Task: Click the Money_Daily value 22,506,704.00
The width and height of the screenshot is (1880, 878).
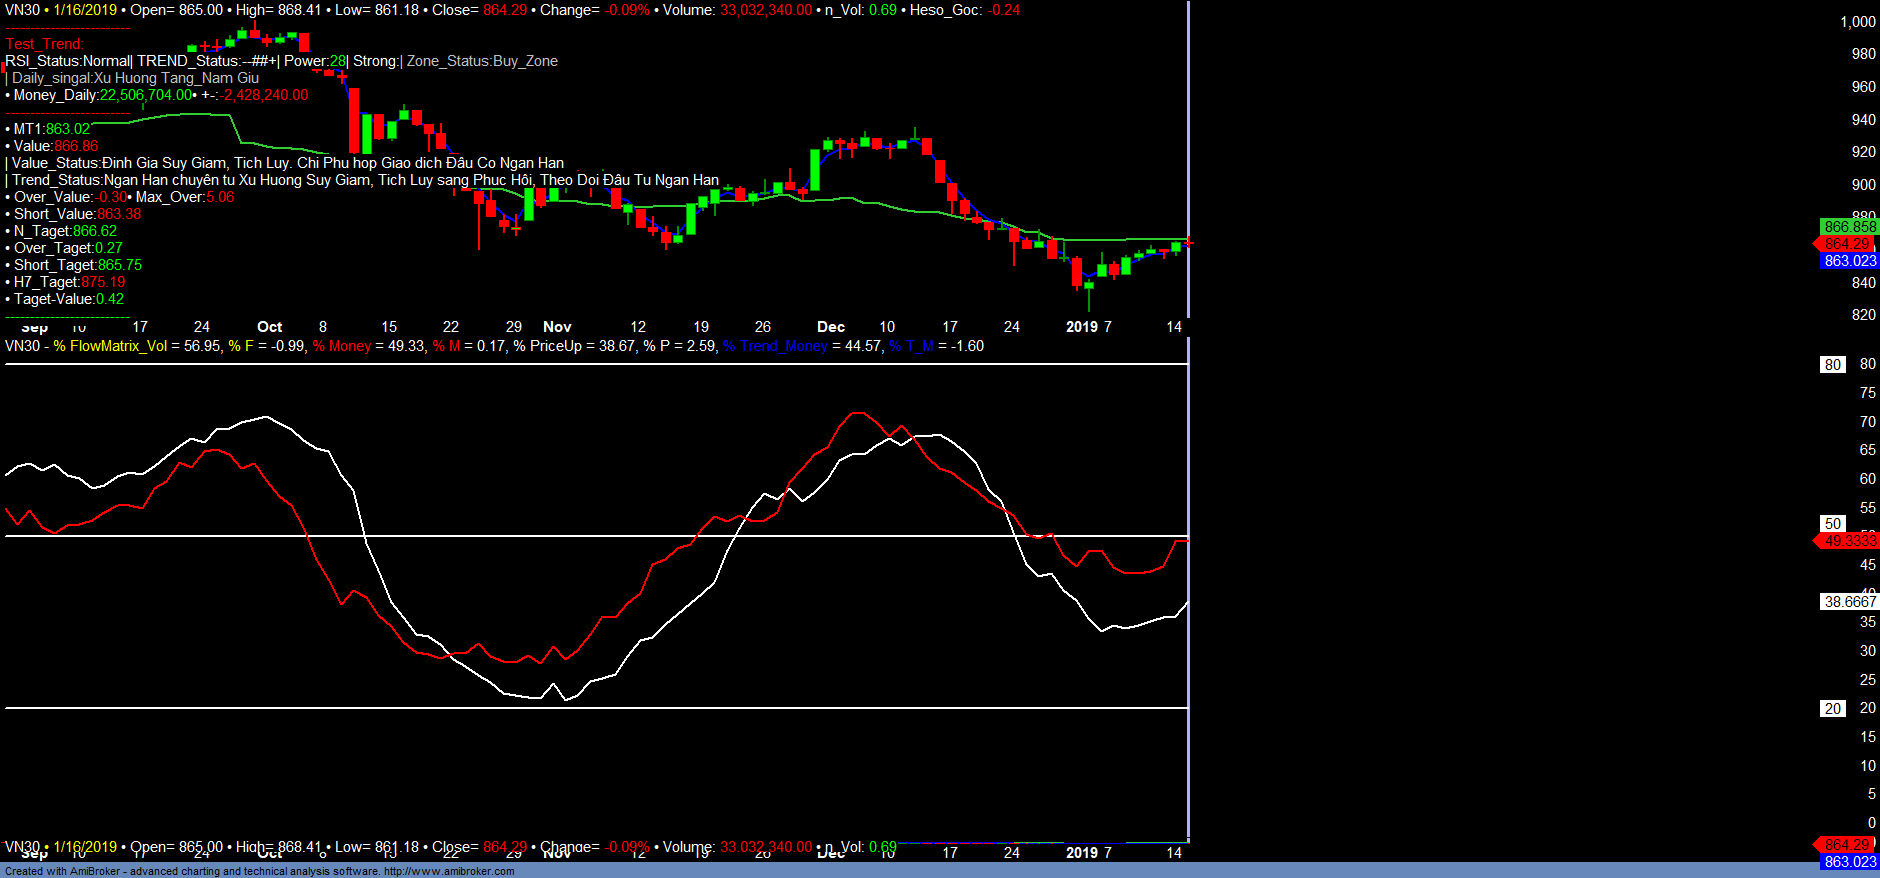Action: [145, 95]
